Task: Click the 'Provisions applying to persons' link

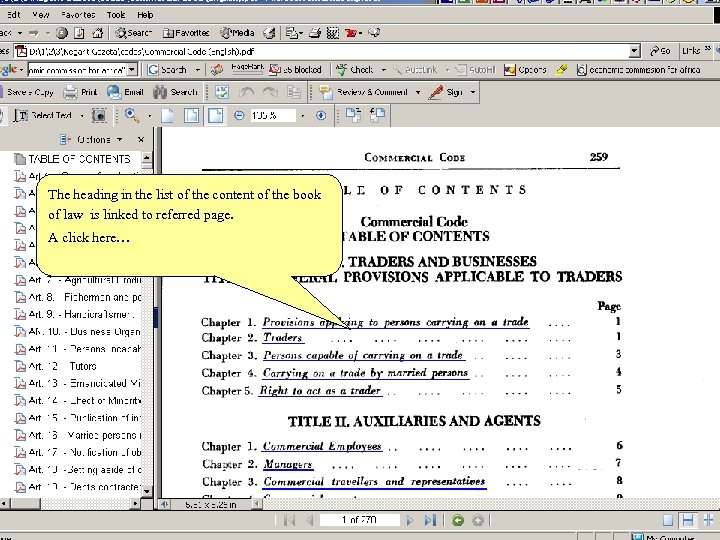Action: pos(395,322)
